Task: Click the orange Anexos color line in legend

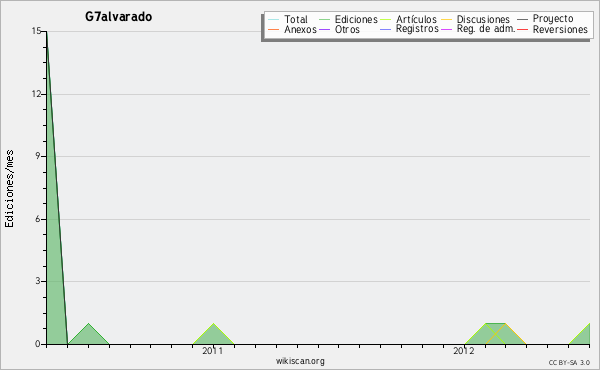Action: pos(274,29)
